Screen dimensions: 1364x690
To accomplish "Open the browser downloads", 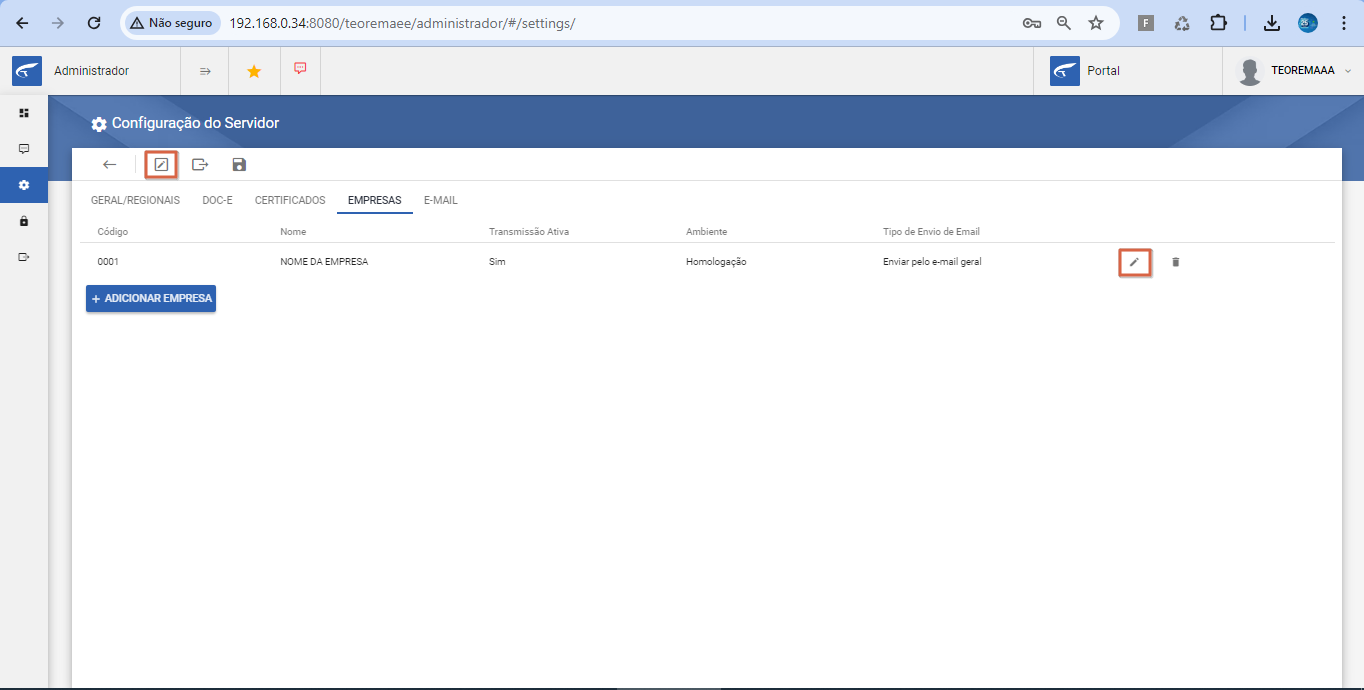I will point(1272,23).
